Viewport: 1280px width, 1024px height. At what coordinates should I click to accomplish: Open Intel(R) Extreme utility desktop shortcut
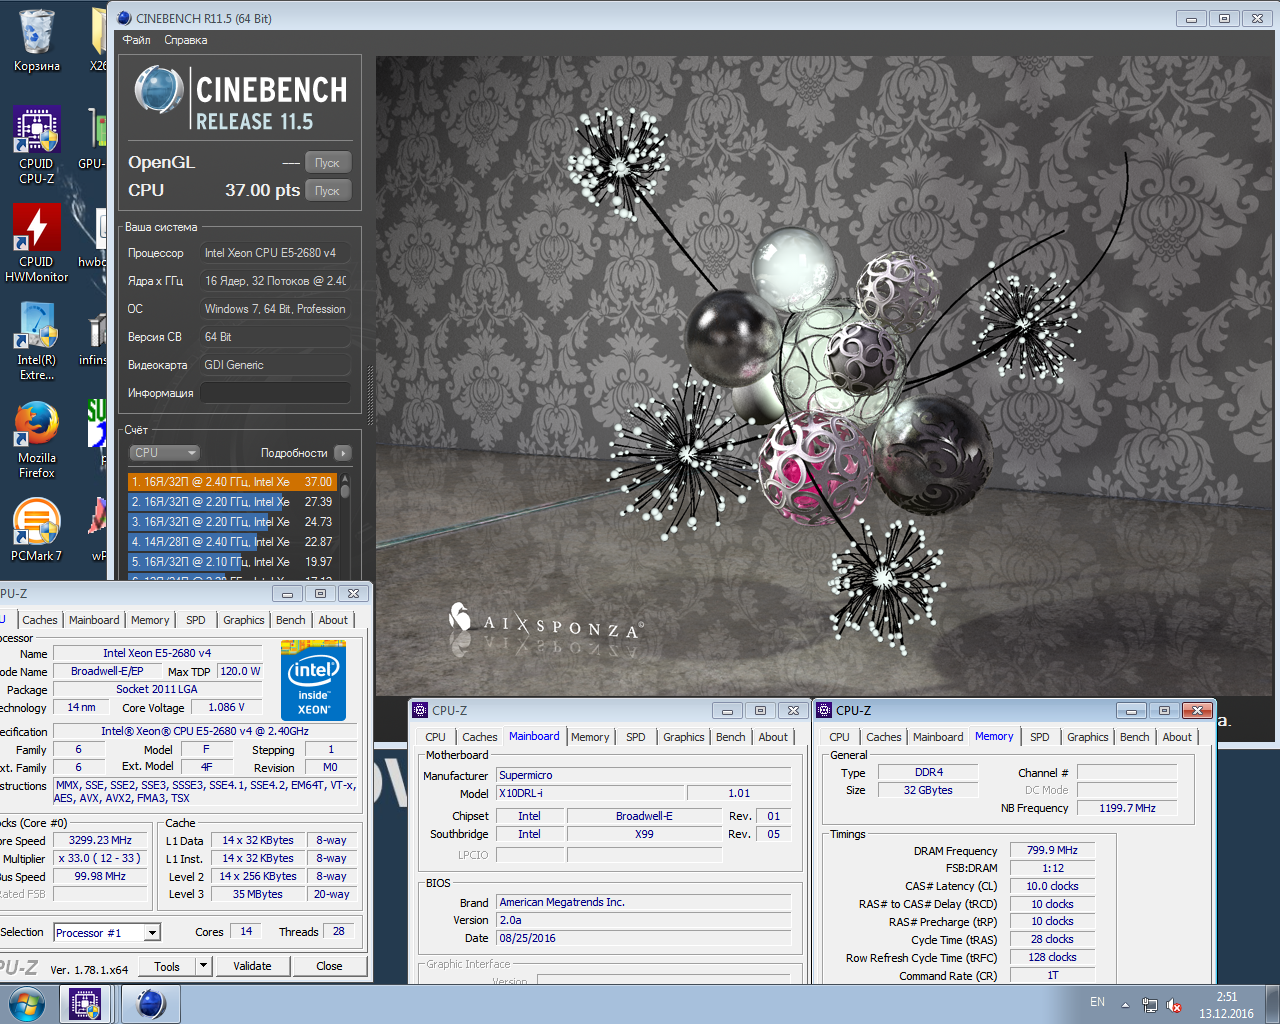(x=36, y=342)
